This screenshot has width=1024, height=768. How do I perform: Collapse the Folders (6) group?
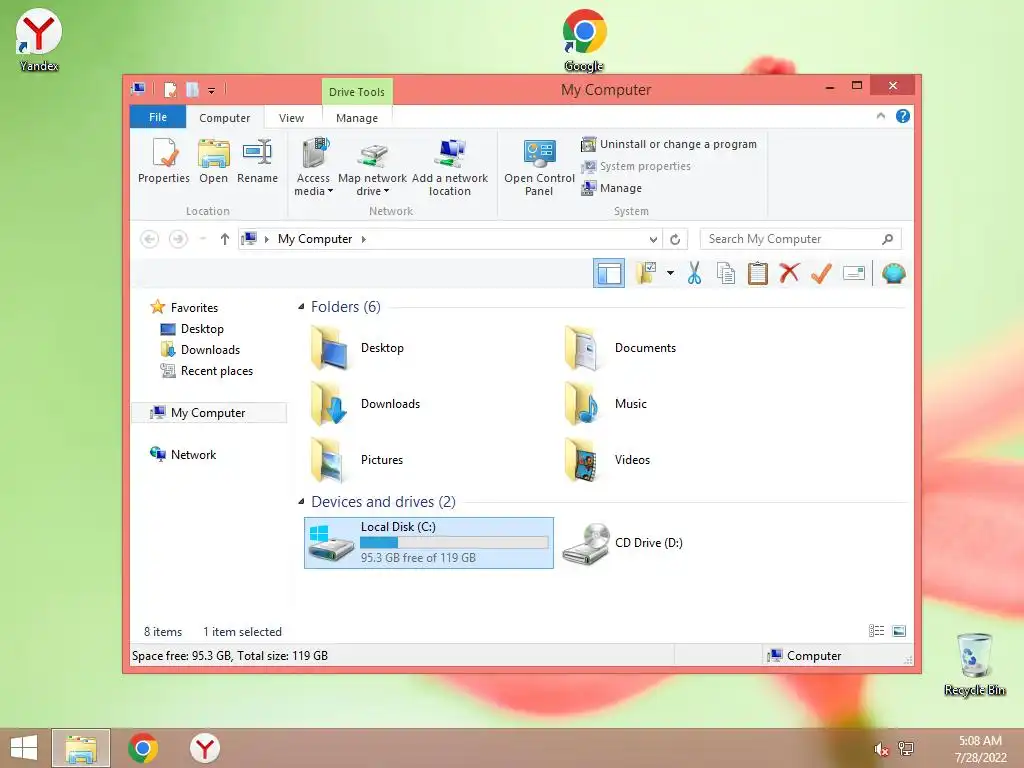tap(301, 306)
